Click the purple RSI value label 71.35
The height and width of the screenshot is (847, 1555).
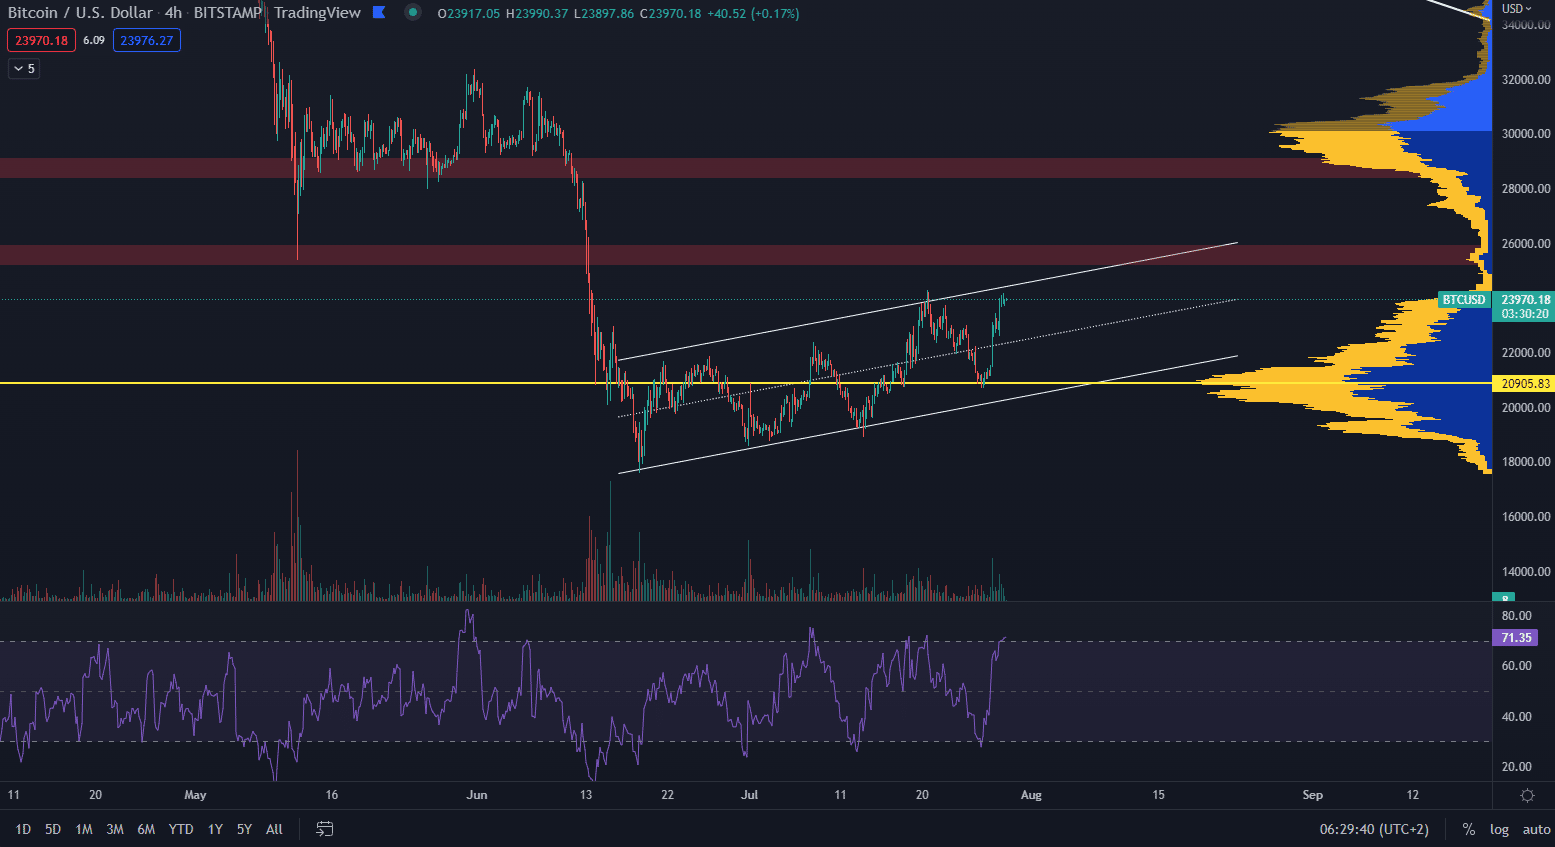(x=1516, y=638)
